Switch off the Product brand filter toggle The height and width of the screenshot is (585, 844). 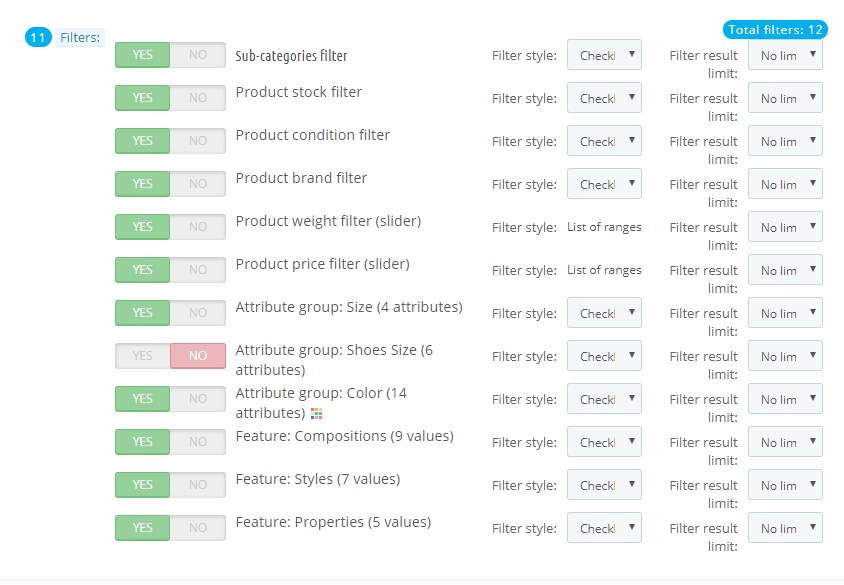pos(197,184)
